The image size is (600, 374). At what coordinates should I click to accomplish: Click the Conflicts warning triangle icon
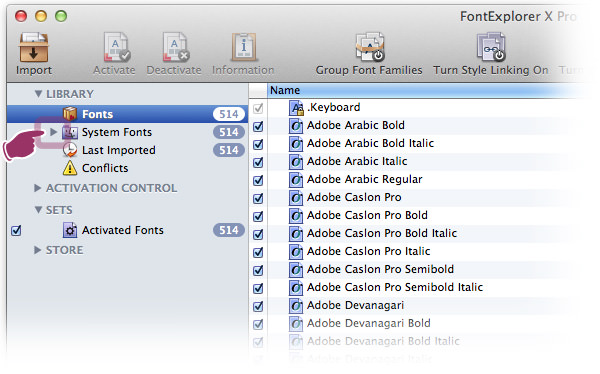70,168
